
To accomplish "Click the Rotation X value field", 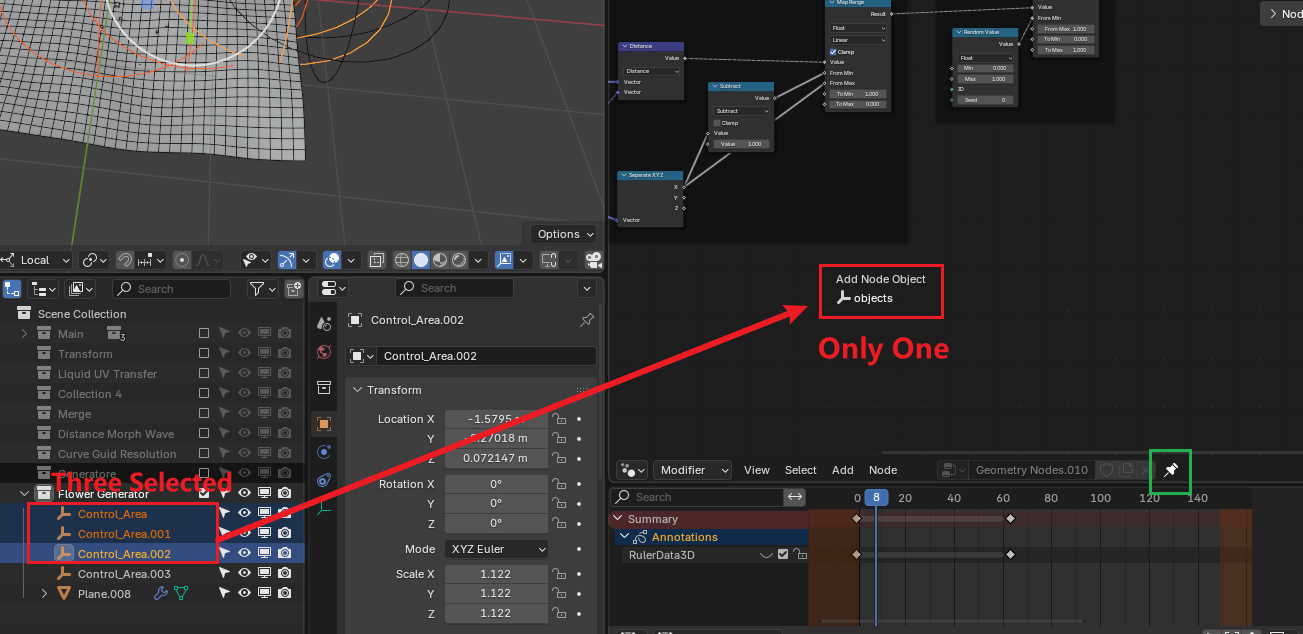I will point(497,484).
